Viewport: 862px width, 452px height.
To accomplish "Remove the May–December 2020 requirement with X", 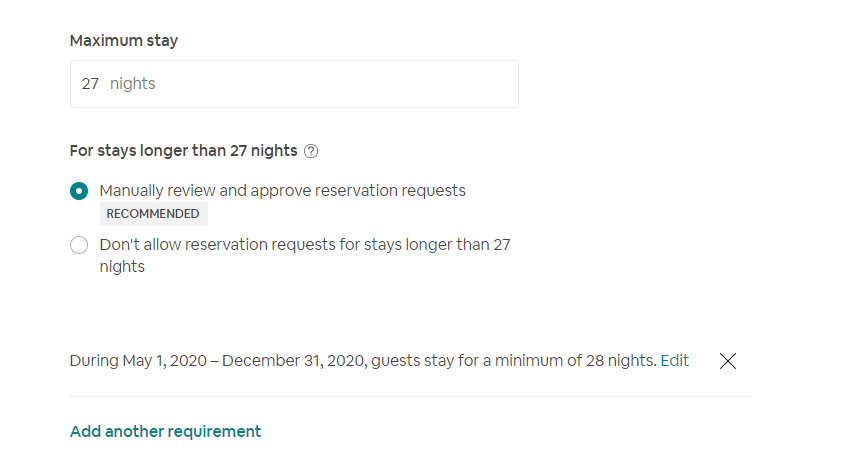I will 728,361.
